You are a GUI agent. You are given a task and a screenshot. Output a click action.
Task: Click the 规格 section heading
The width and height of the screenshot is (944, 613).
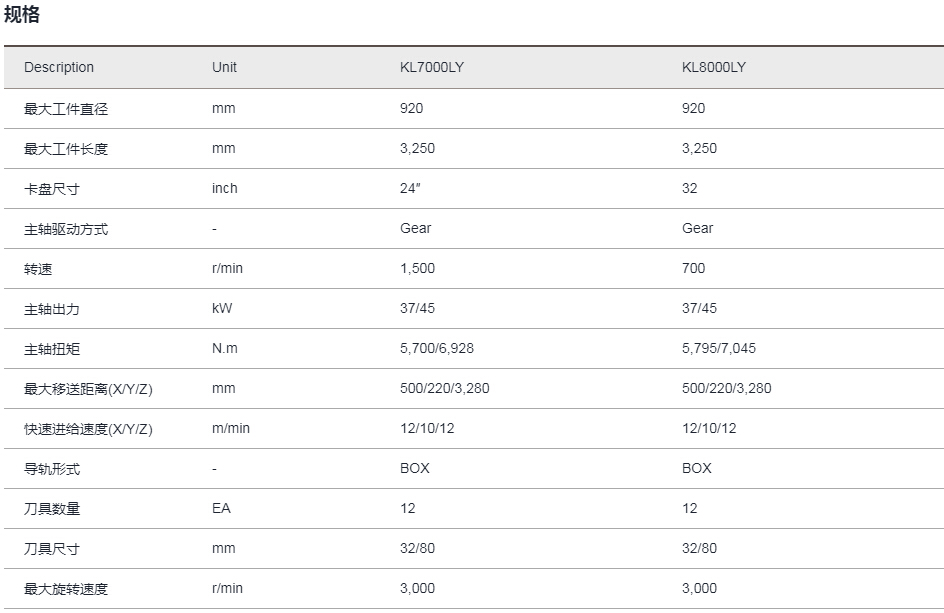tap(22, 13)
